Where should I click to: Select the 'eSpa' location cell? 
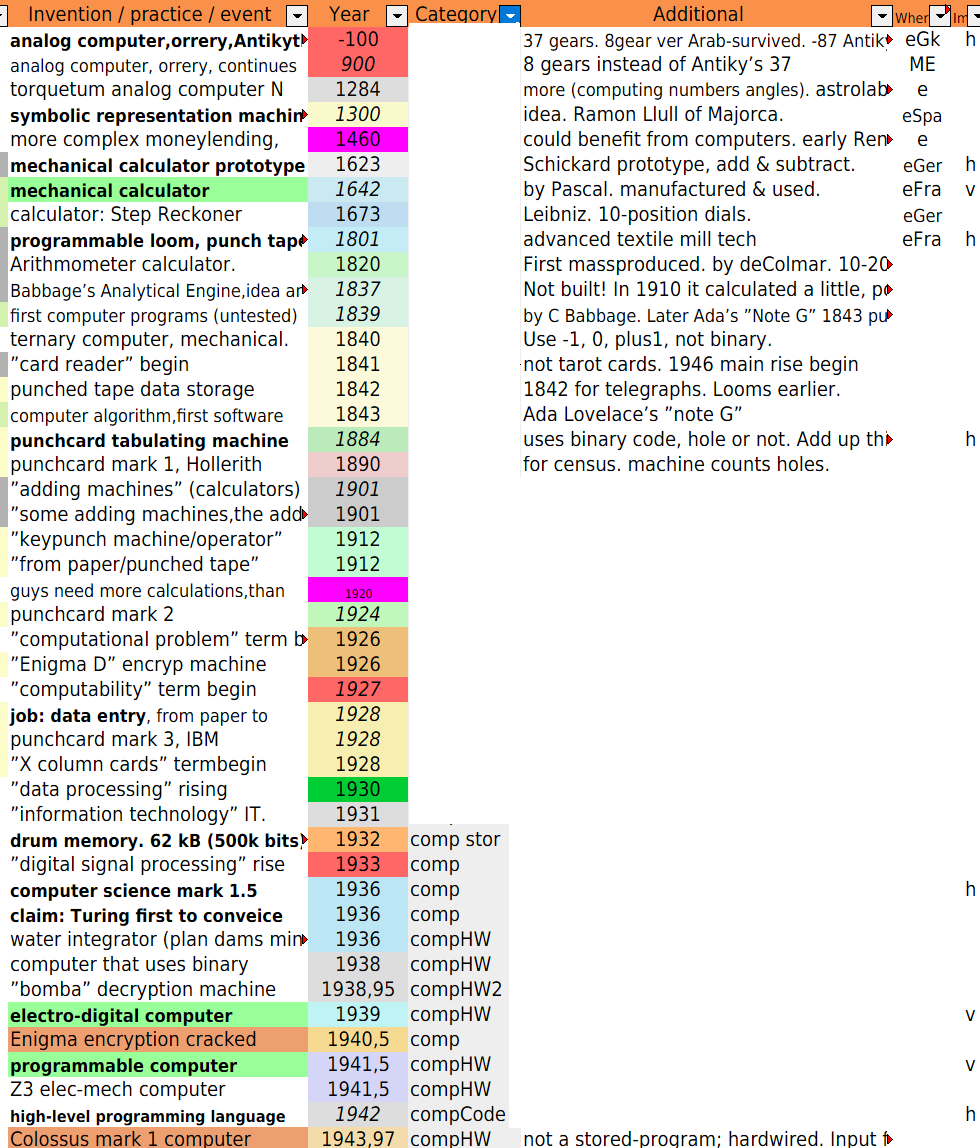[x=922, y=116]
